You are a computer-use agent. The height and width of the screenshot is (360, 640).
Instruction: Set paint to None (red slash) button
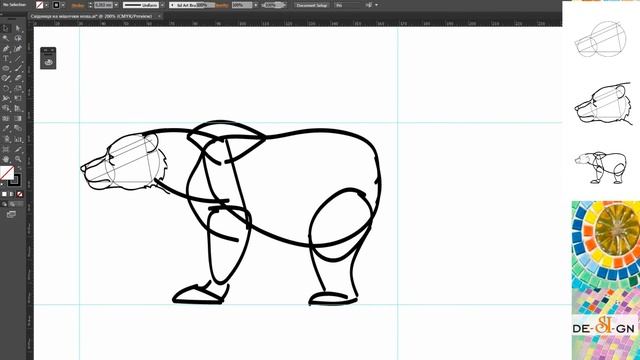[x=20, y=194]
